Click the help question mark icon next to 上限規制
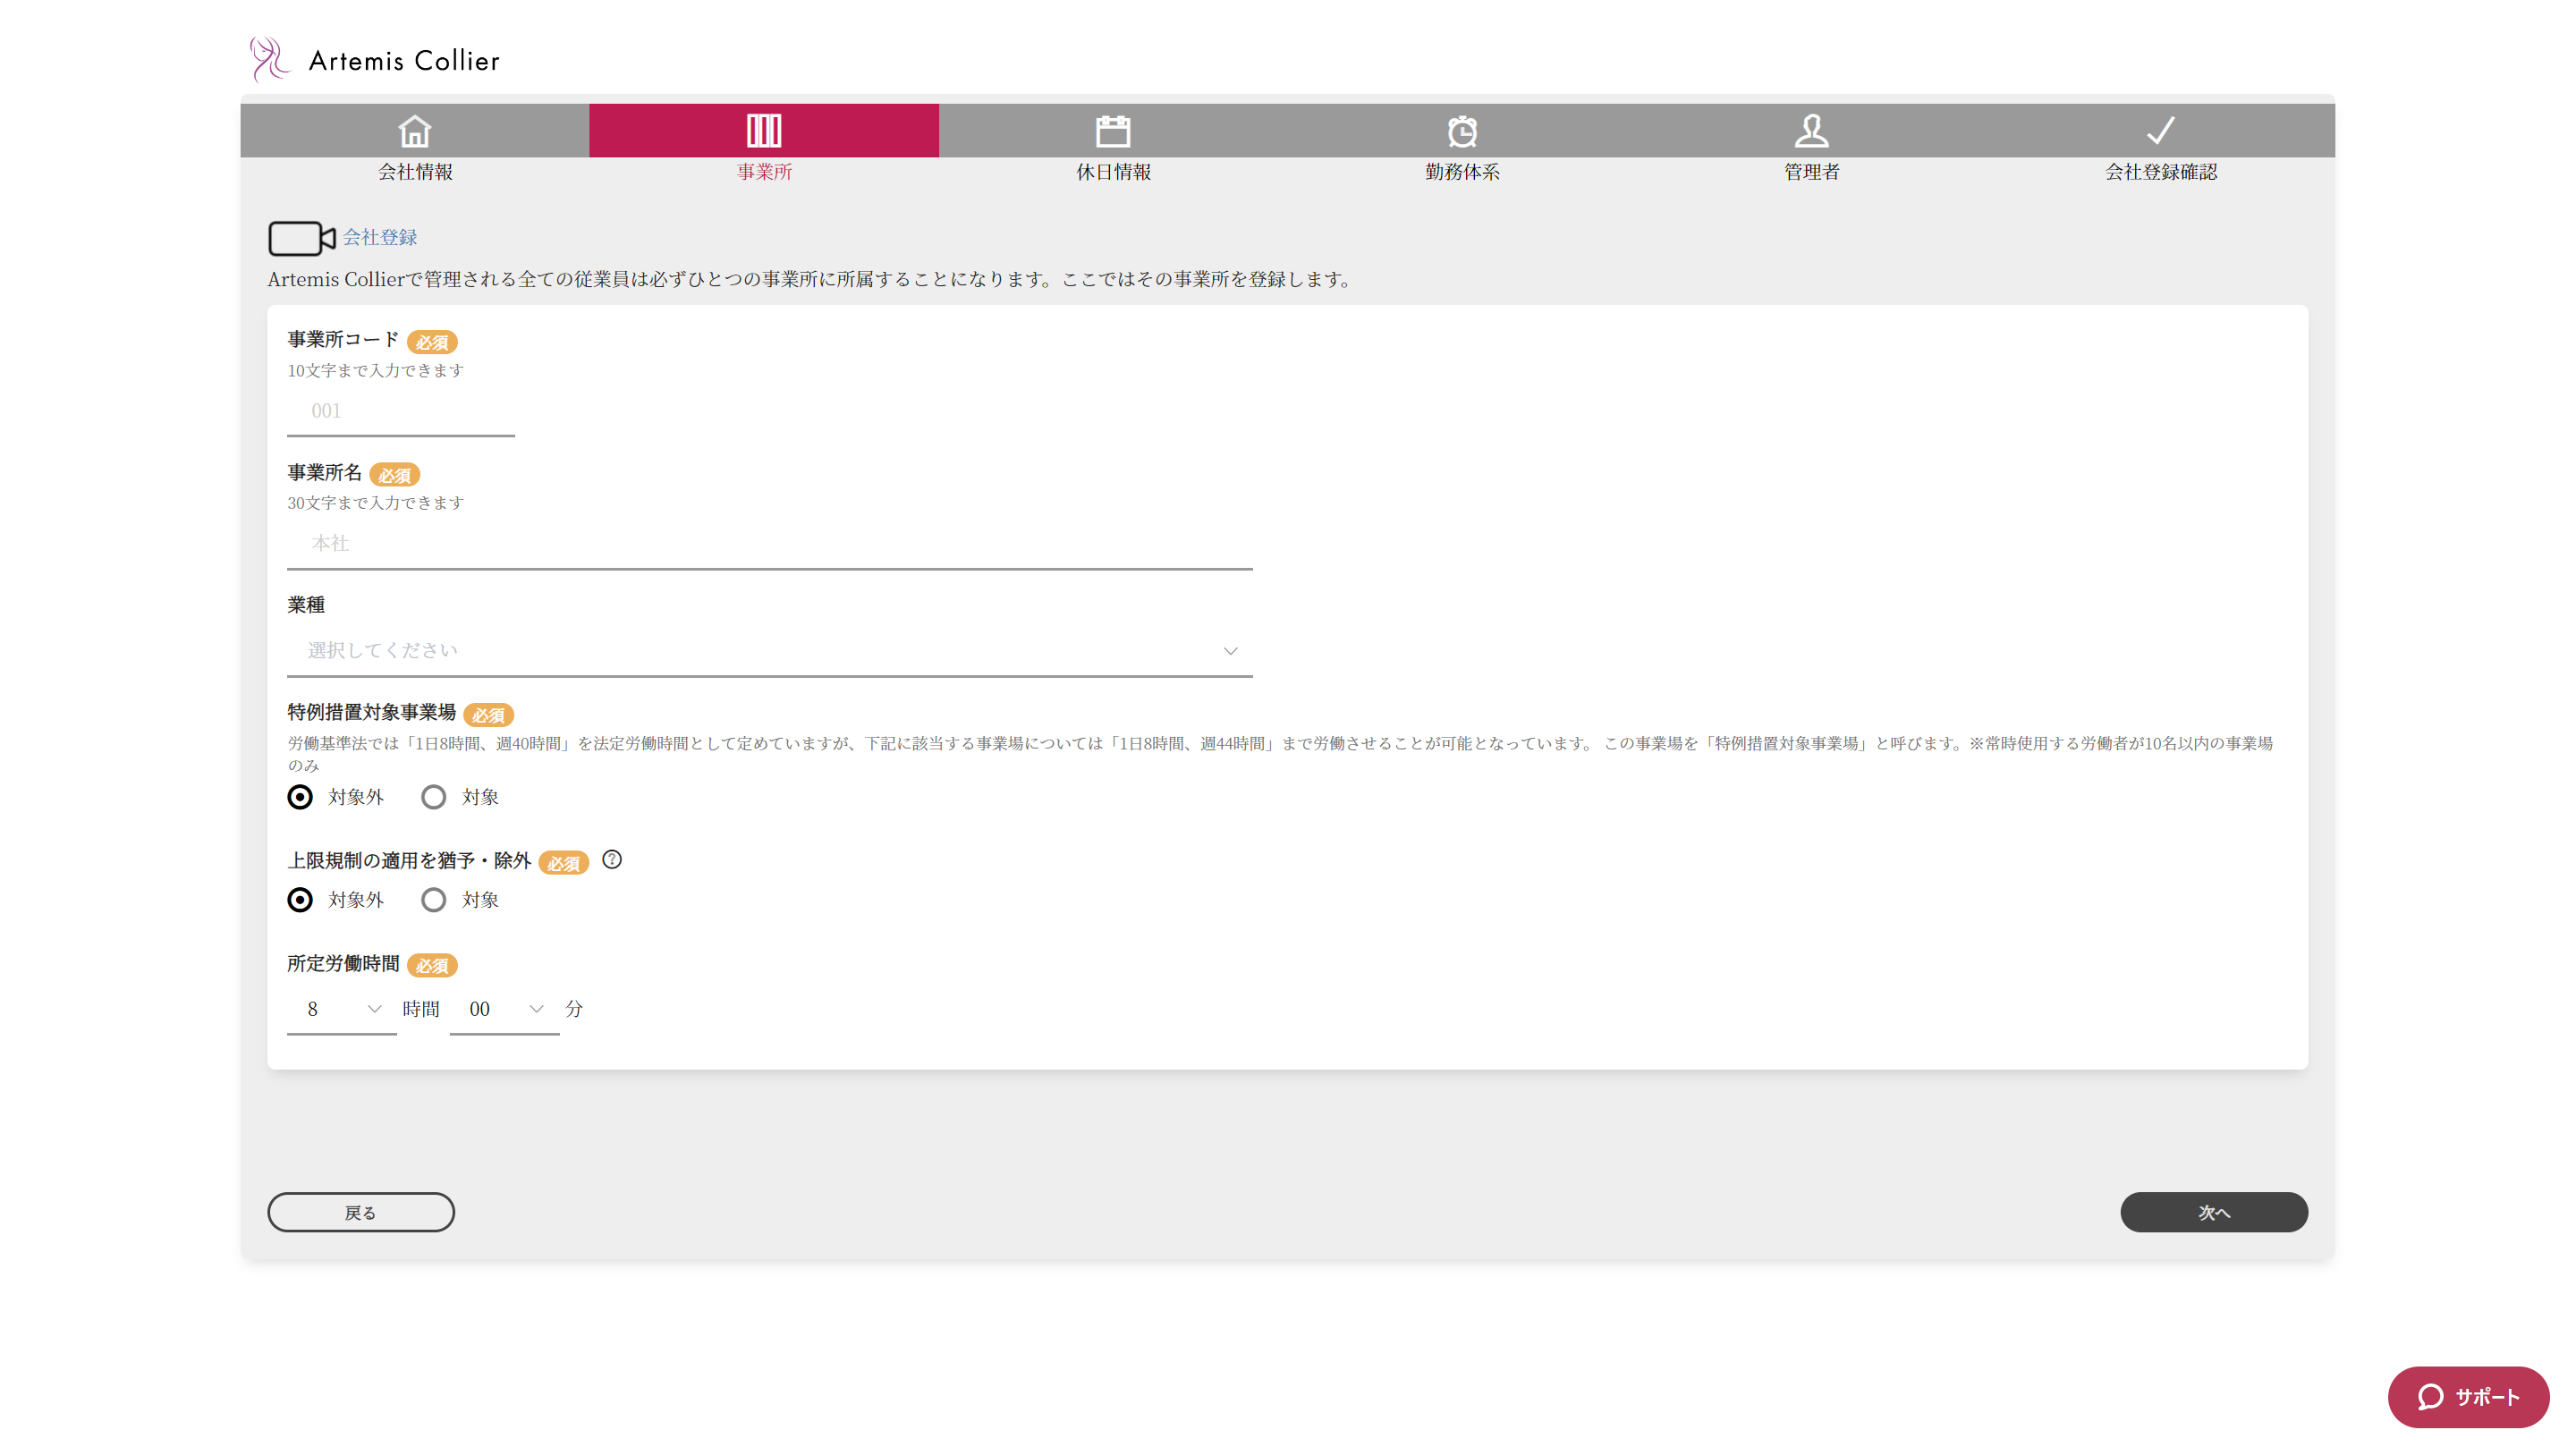This screenshot has height=1447, width=2576. pyautogui.click(x=612, y=860)
